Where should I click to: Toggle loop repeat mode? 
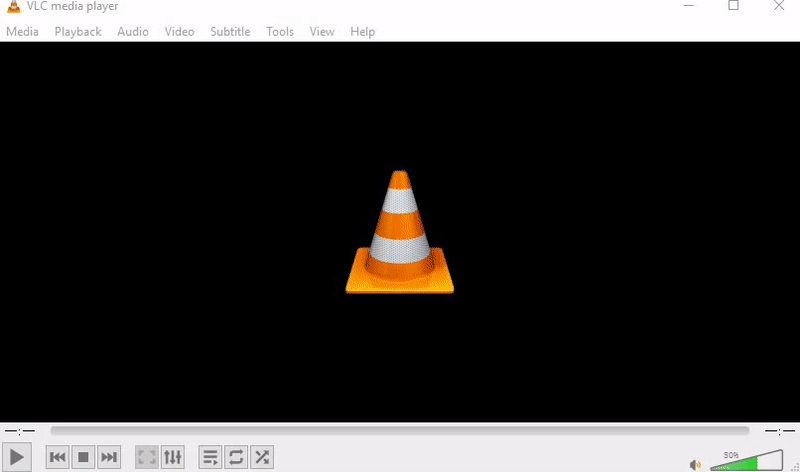point(236,457)
